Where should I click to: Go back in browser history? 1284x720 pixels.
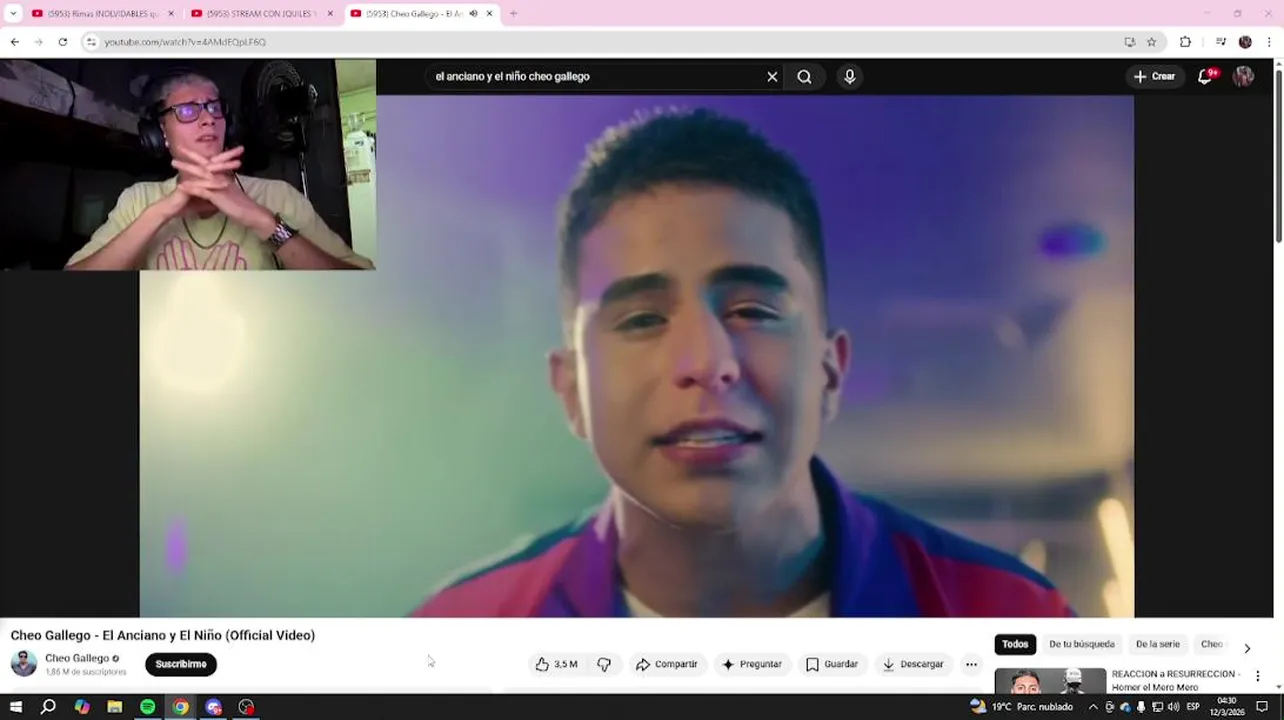(14, 42)
